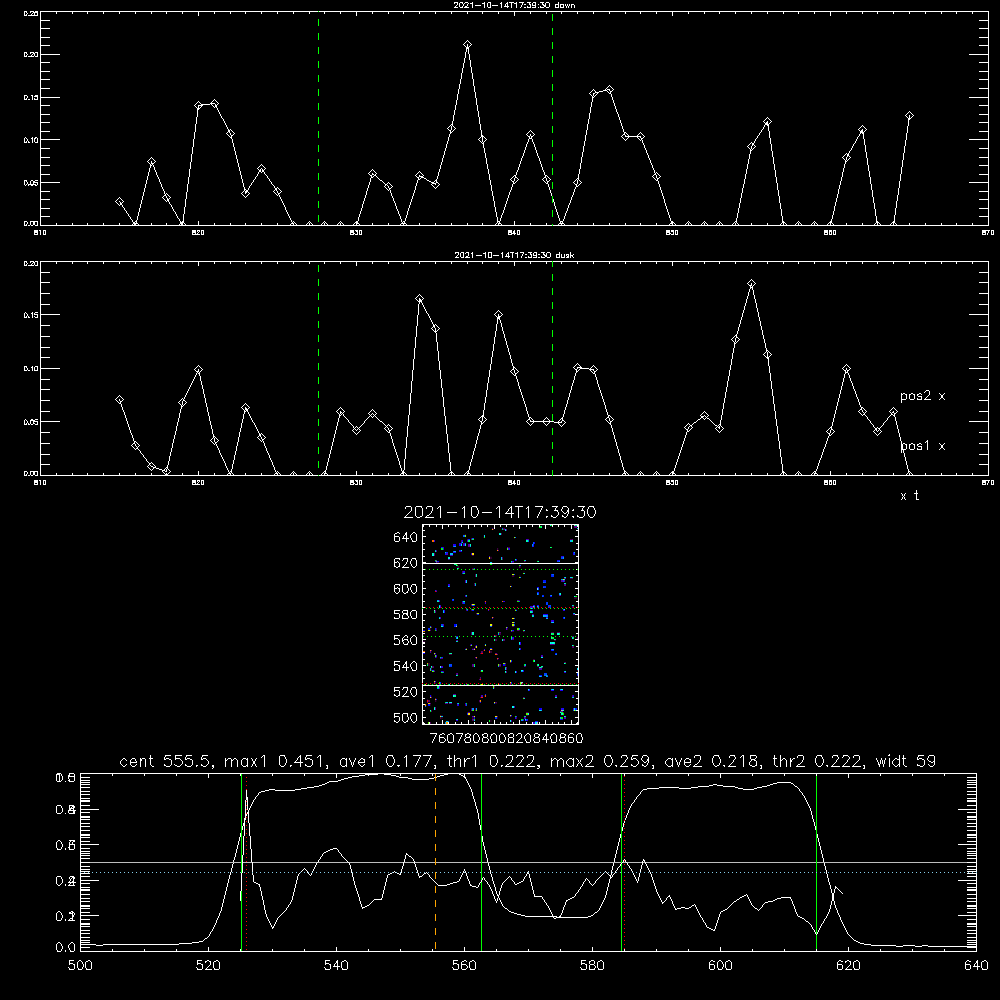Click the x-axis label 600 of bottom plot
Screen dimensions: 1000x1000
tap(721, 966)
